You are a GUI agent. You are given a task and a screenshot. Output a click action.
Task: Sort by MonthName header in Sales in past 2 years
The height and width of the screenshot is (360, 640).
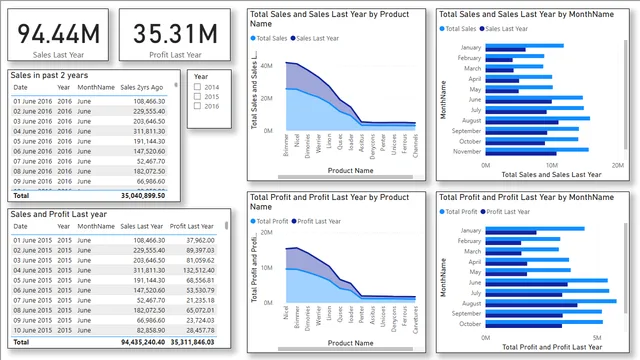pos(96,87)
